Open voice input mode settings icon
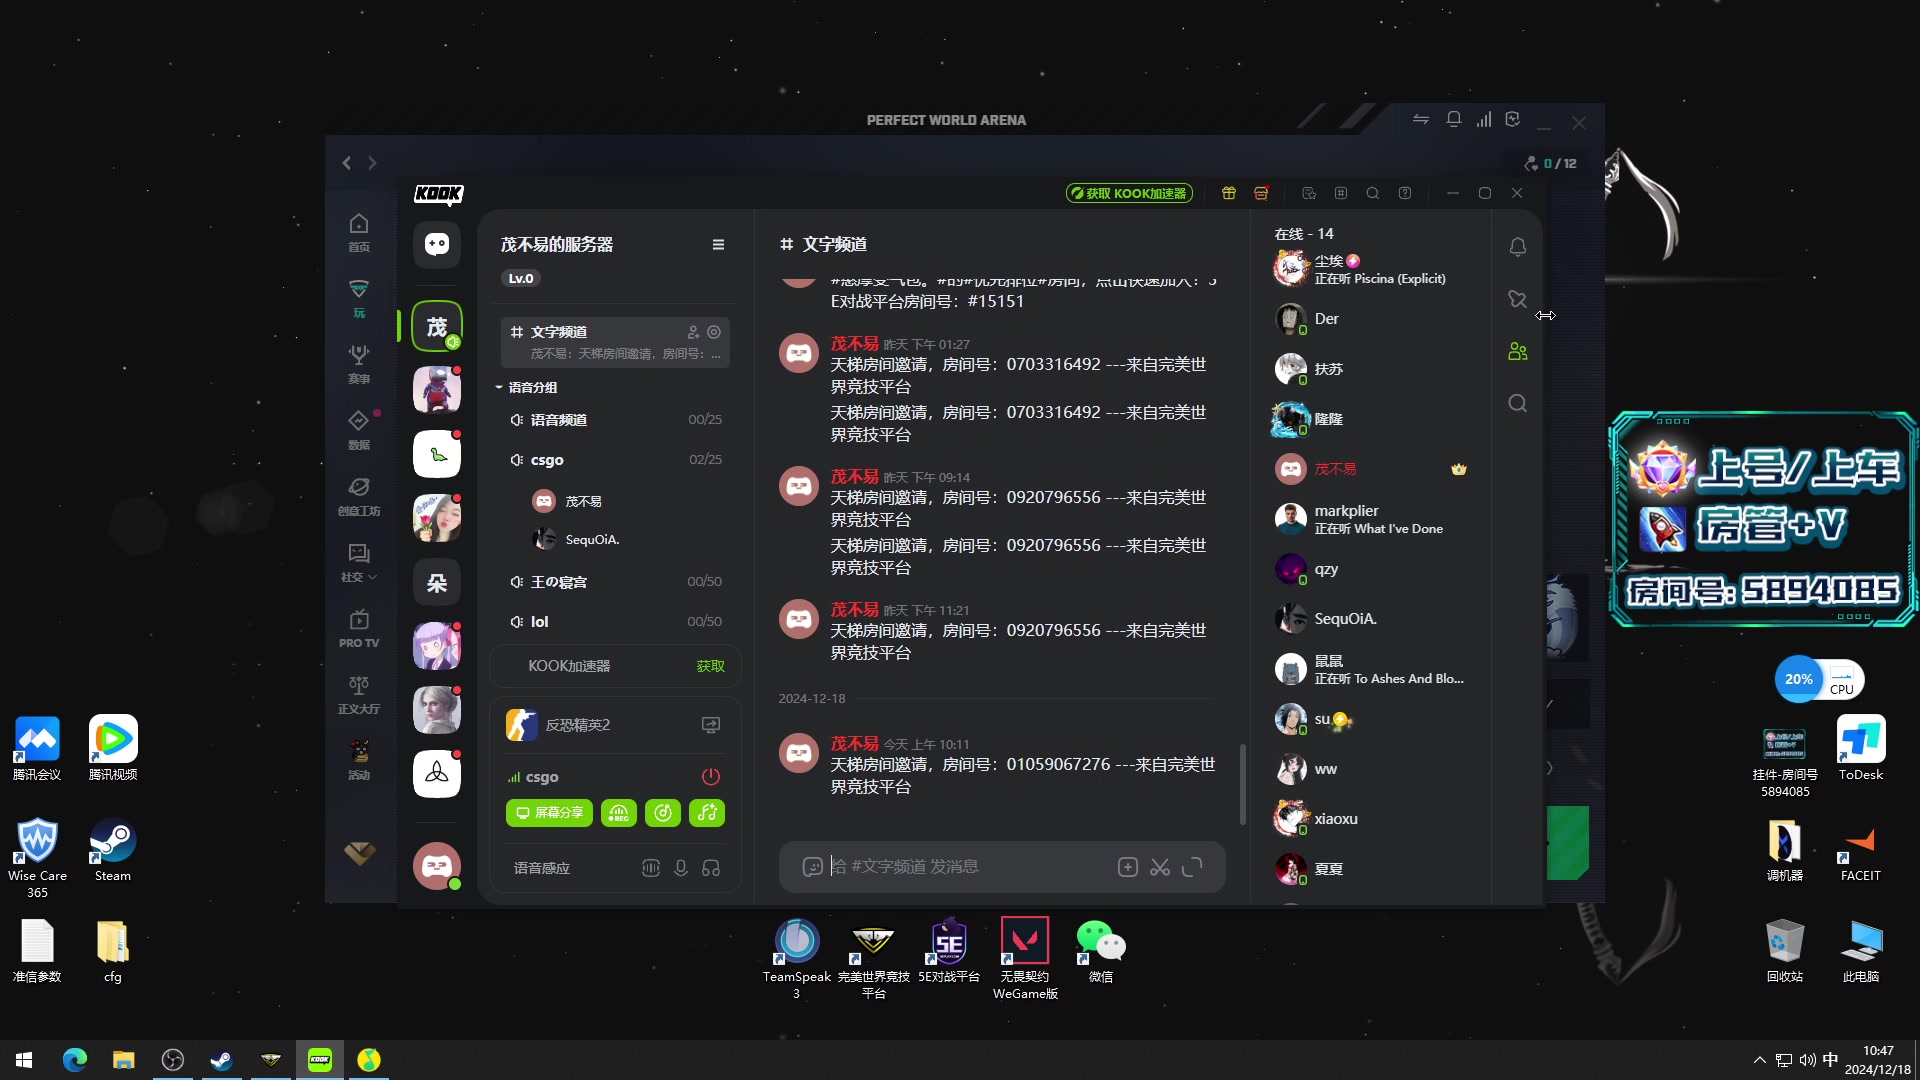The image size is (1920, 1080). [x=651, y=868]
